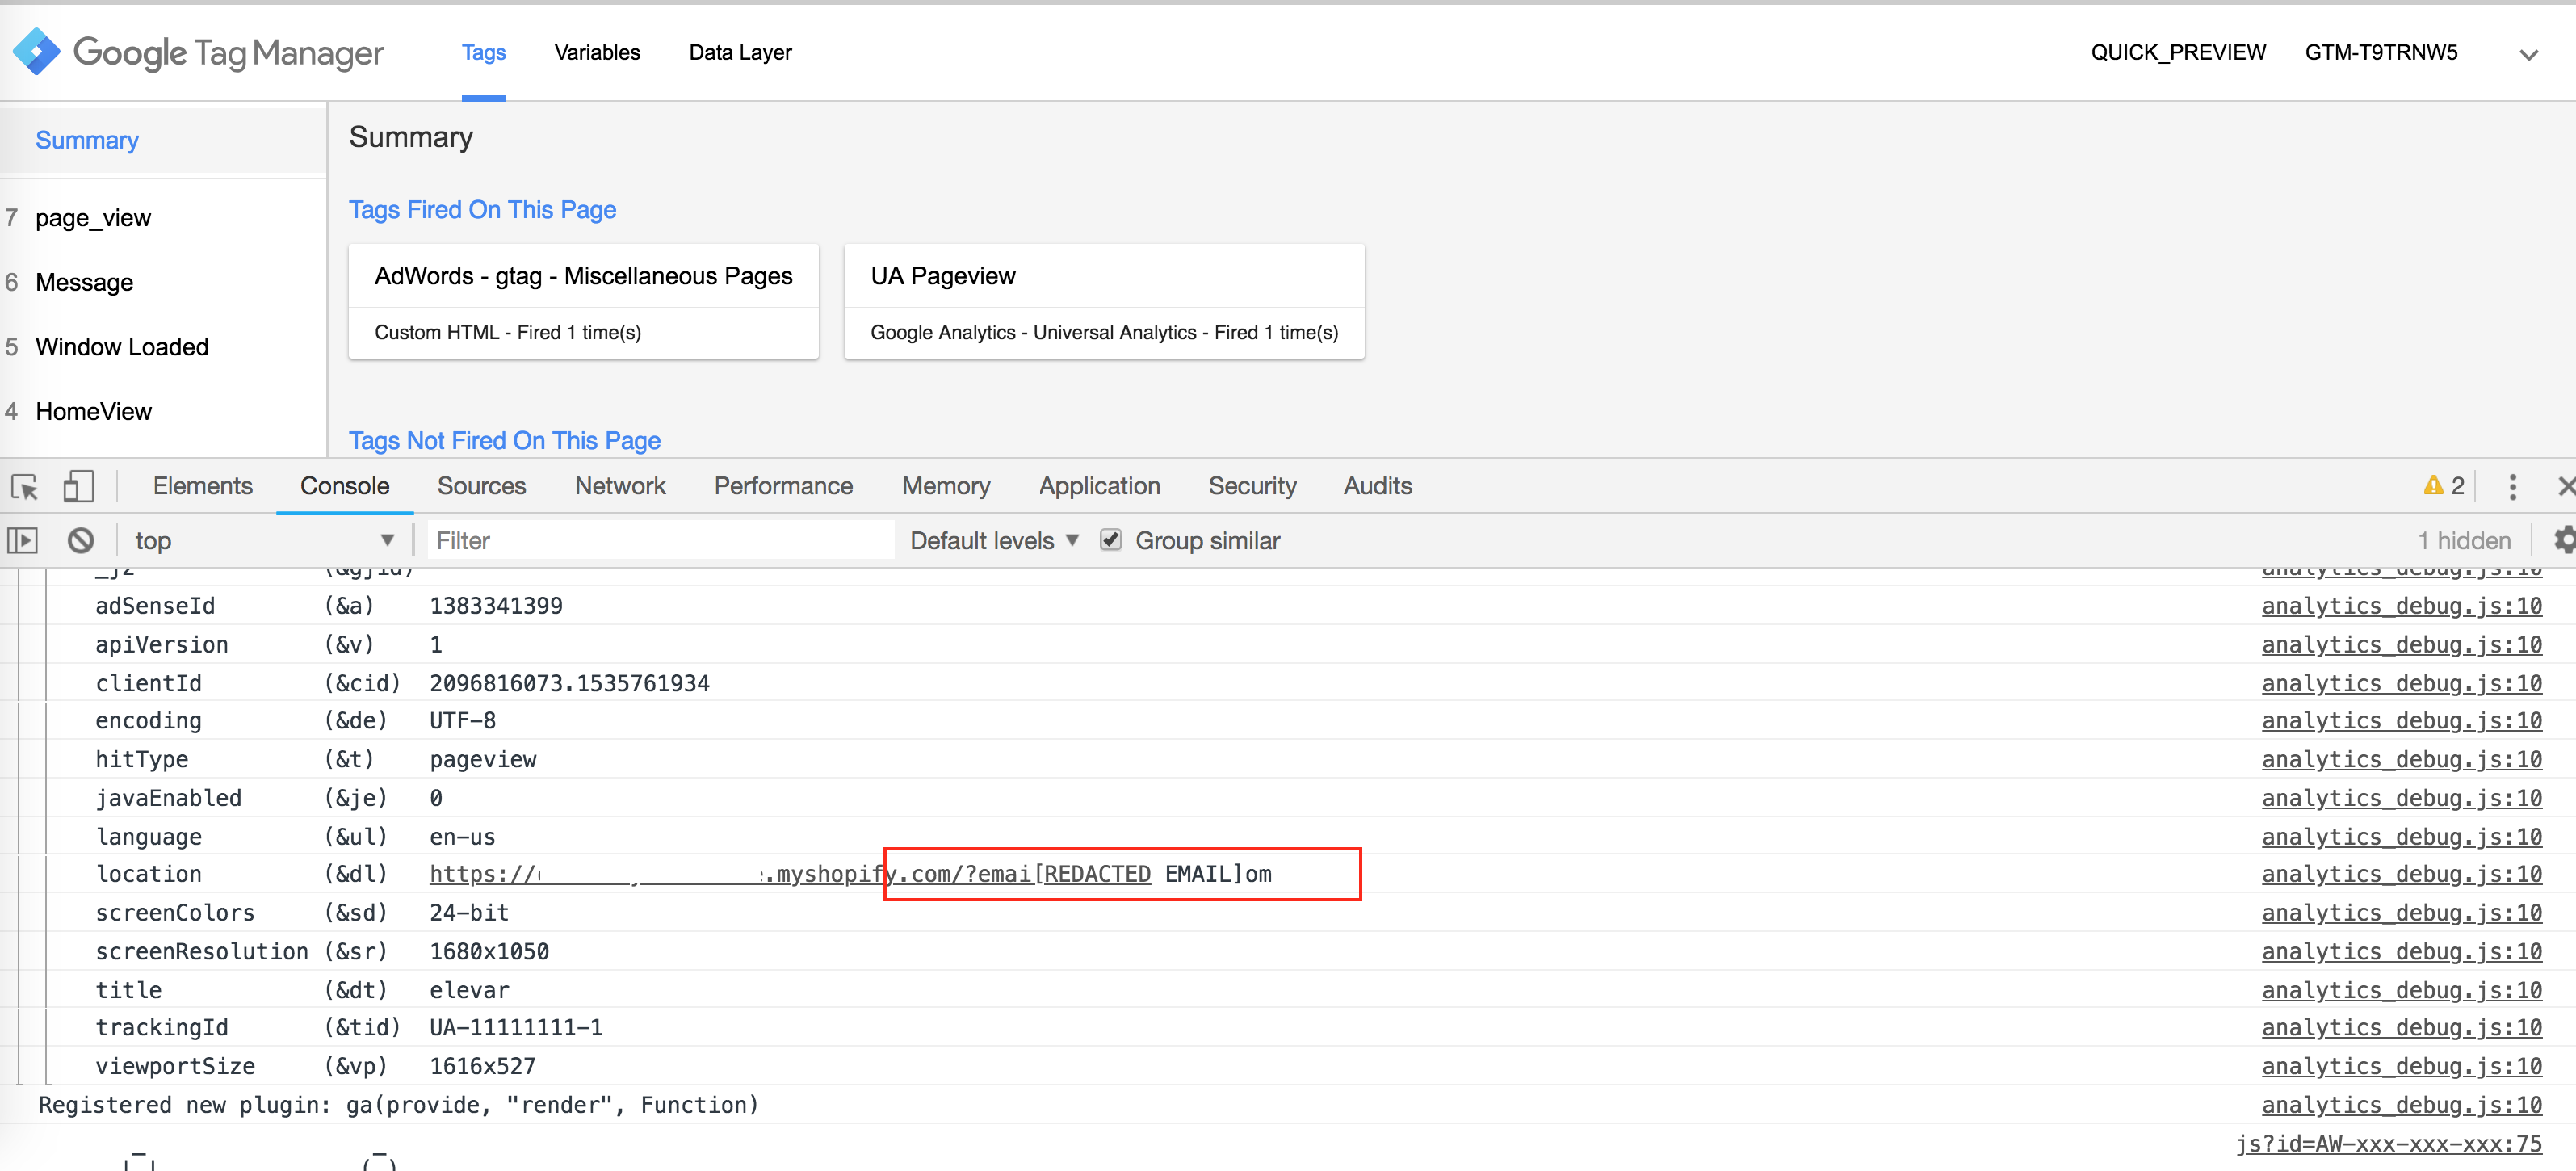The height and width of the screenshot is (1171, 2576).
Task: Open the Security DevTools tab
Action: point(1252,486)
